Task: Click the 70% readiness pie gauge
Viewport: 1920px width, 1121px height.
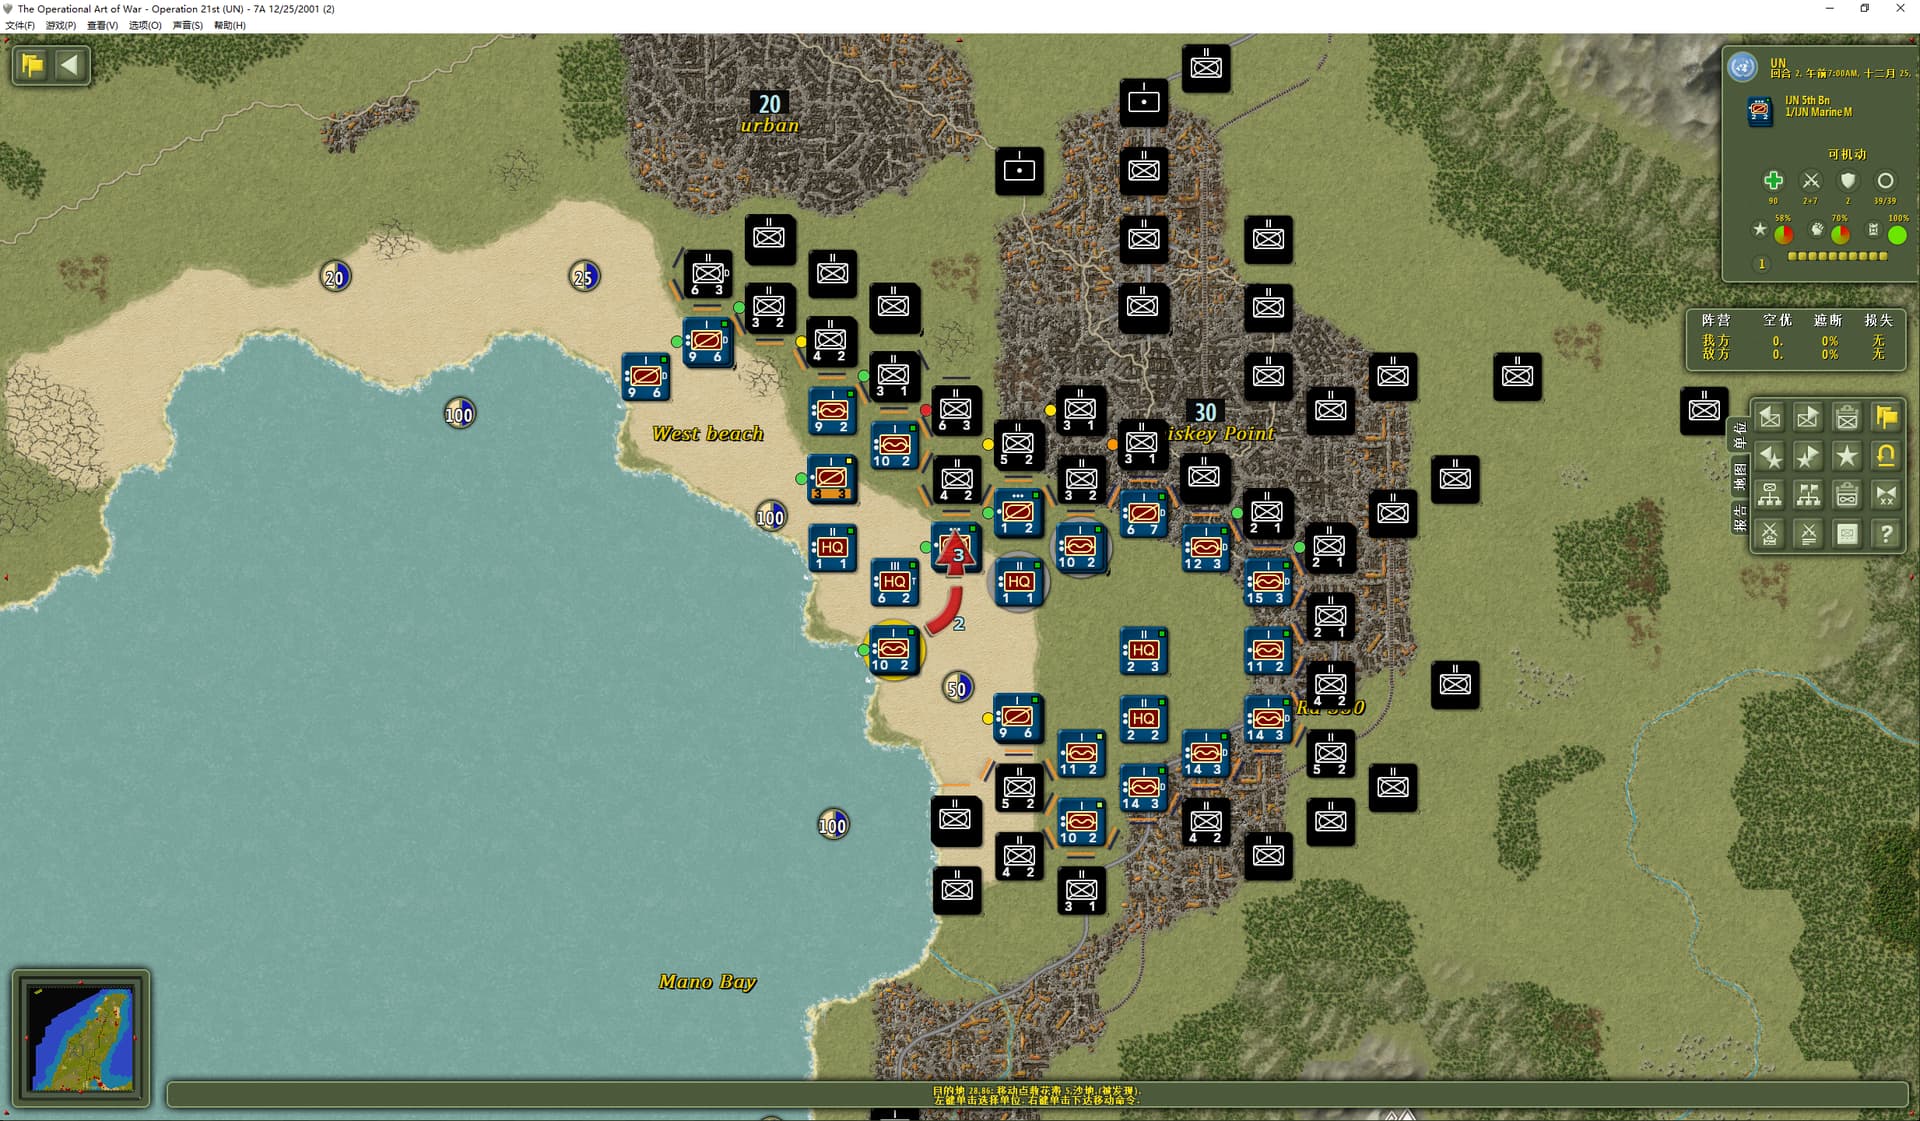Action: pos(1840,235)
